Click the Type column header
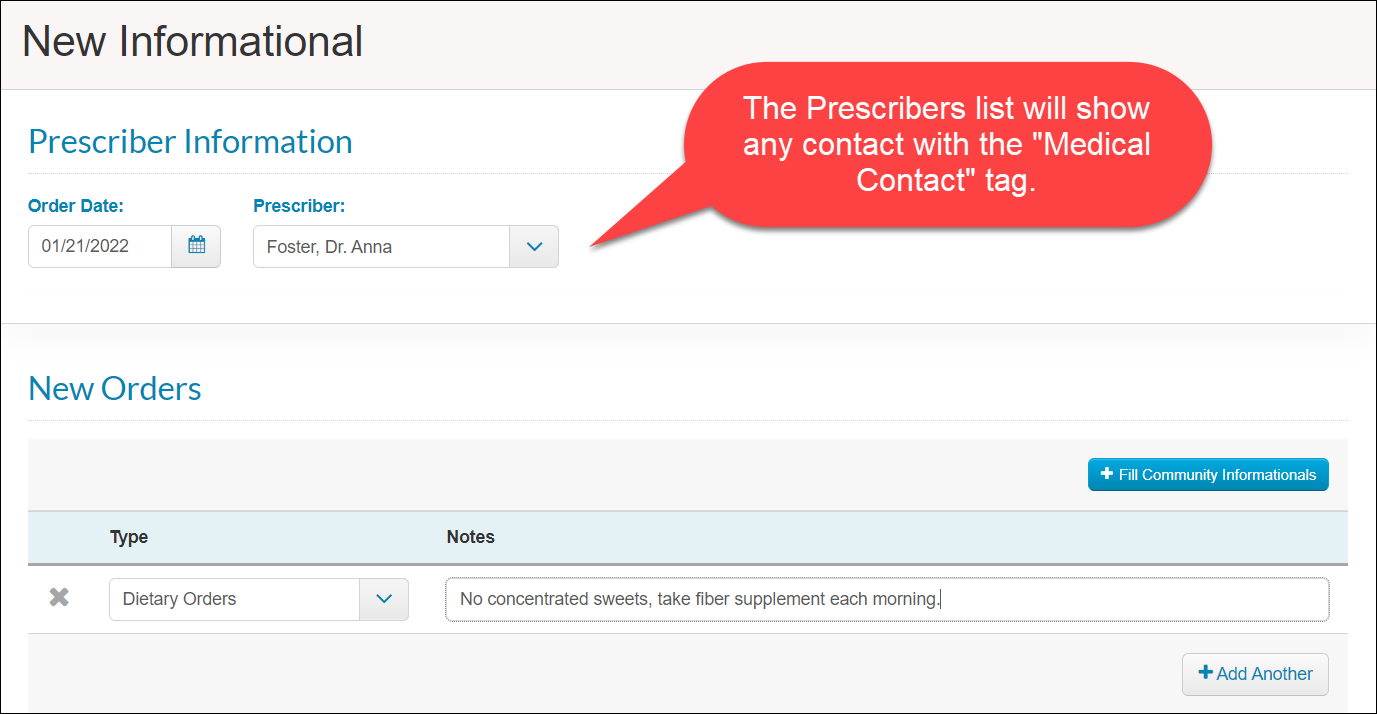The image size is (1377, 714). [129, 537]
